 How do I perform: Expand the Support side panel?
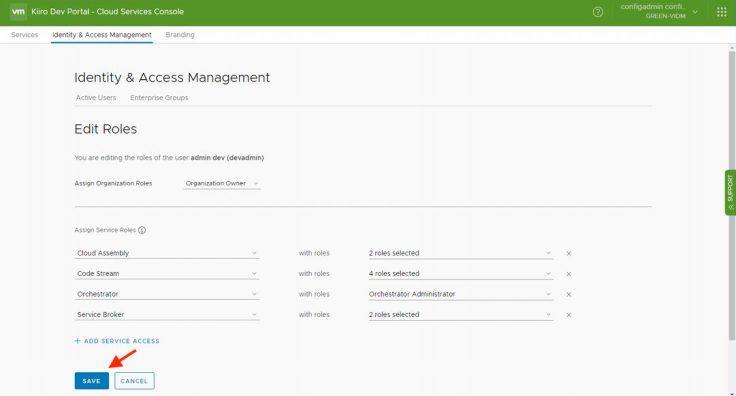point(730,192)
